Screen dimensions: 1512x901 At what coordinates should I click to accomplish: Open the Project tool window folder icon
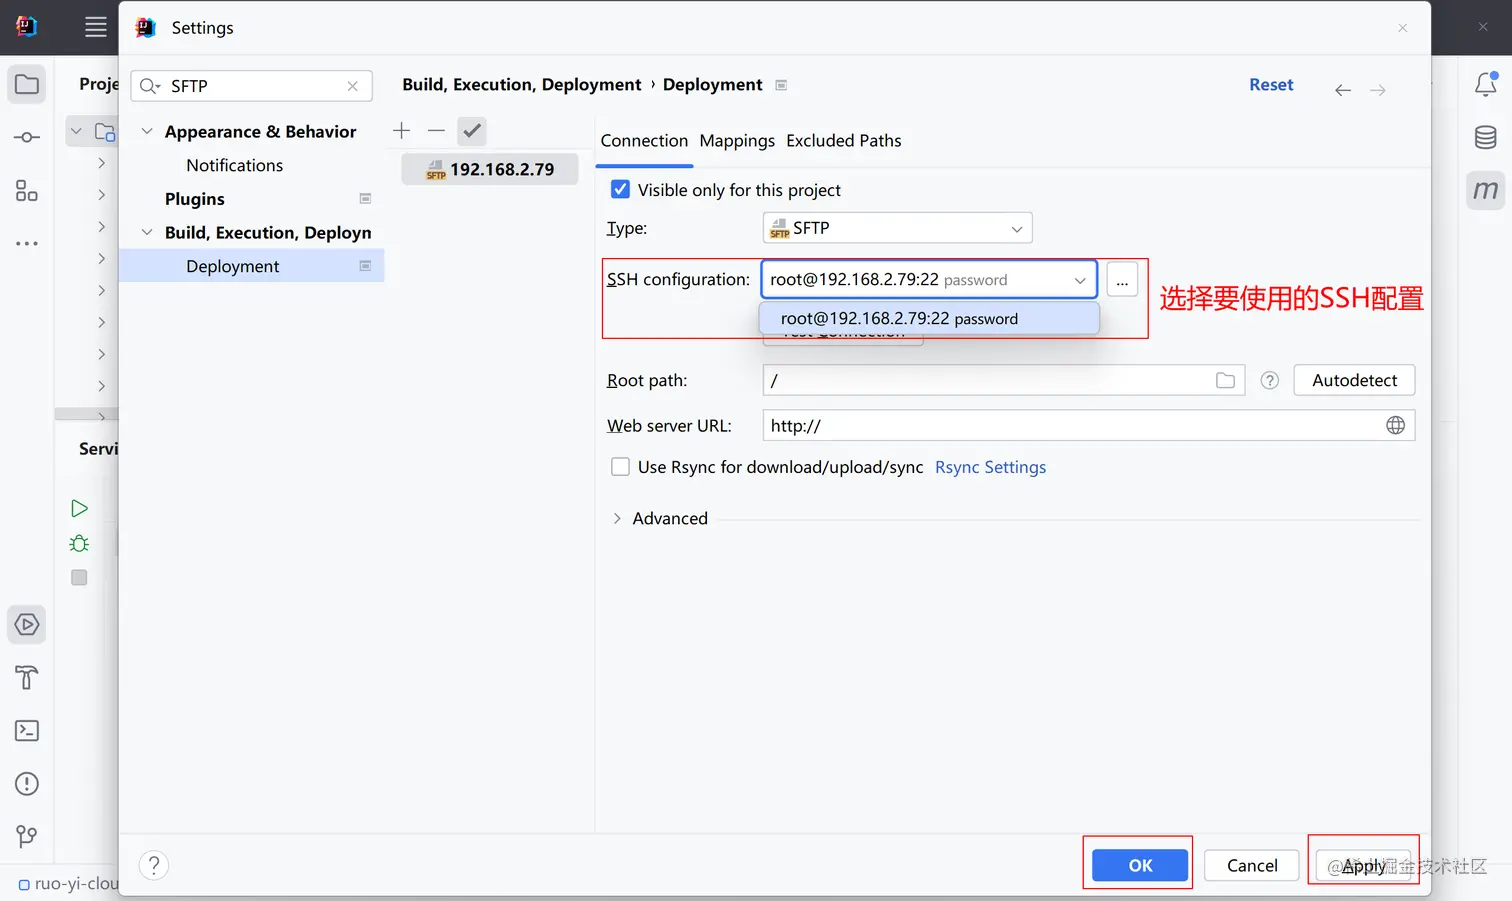(27, 85)
